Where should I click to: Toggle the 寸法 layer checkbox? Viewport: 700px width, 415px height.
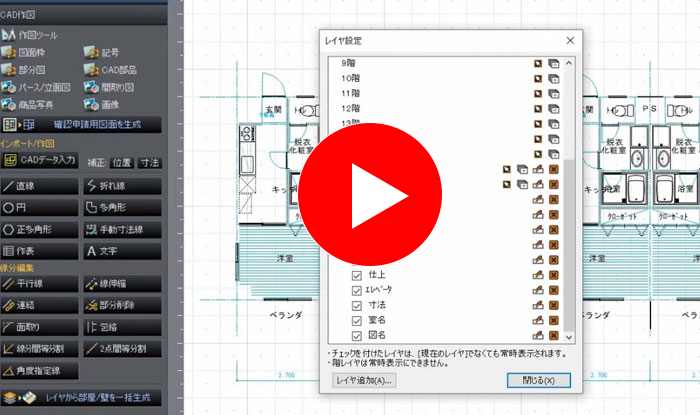click(356, 306)
